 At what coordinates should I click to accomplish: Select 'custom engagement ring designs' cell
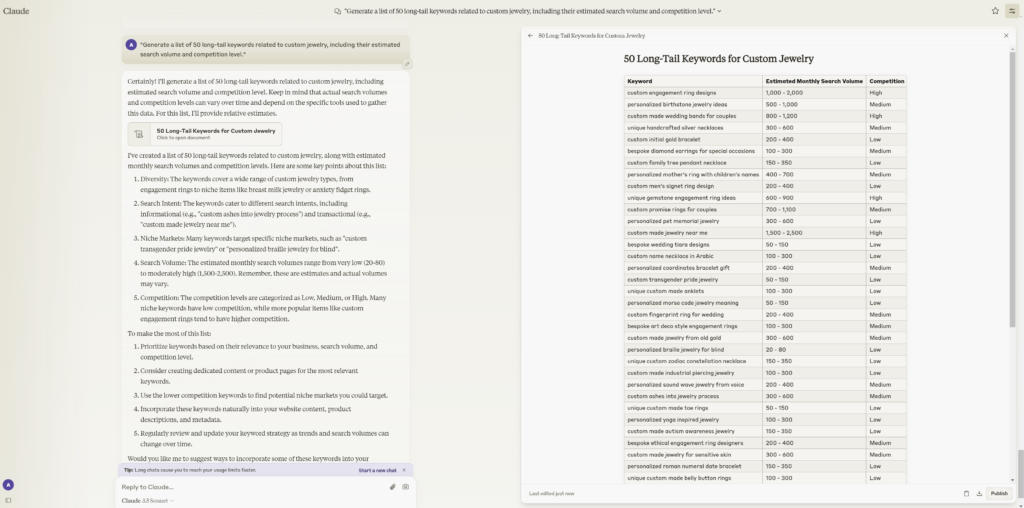[693, 93]
